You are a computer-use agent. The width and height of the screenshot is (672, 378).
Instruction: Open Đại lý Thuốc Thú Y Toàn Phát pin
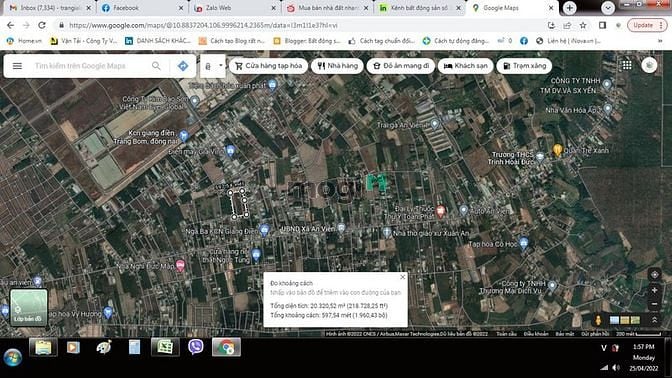click(x=440, y=210)
